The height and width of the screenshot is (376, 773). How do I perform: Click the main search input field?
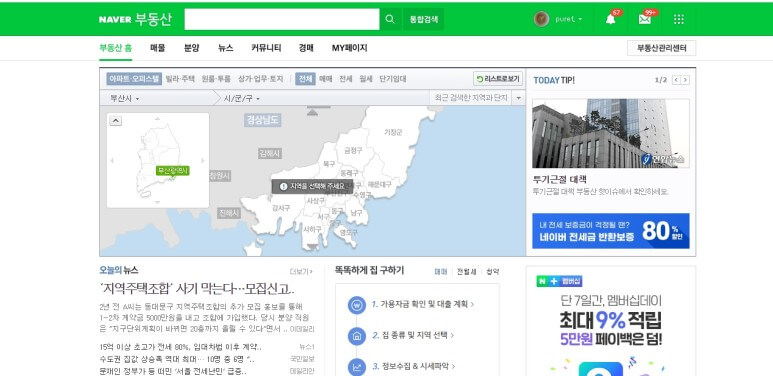pyautogui.click(x=282, y=19)
